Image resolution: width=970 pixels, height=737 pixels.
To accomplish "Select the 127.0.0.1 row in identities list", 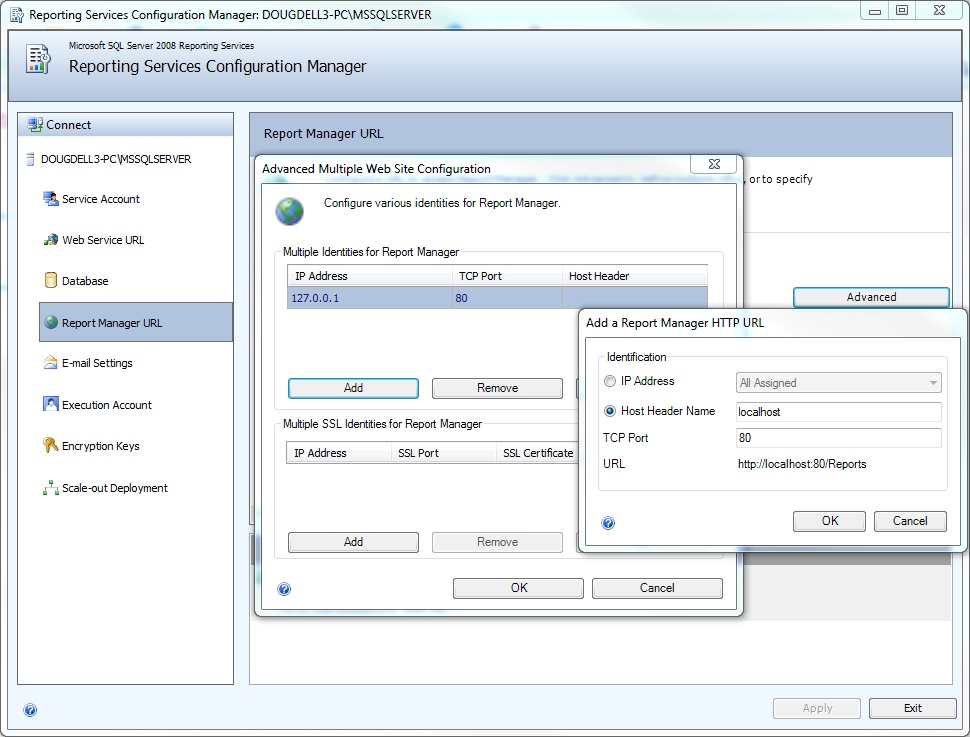I will pos(497,298).
